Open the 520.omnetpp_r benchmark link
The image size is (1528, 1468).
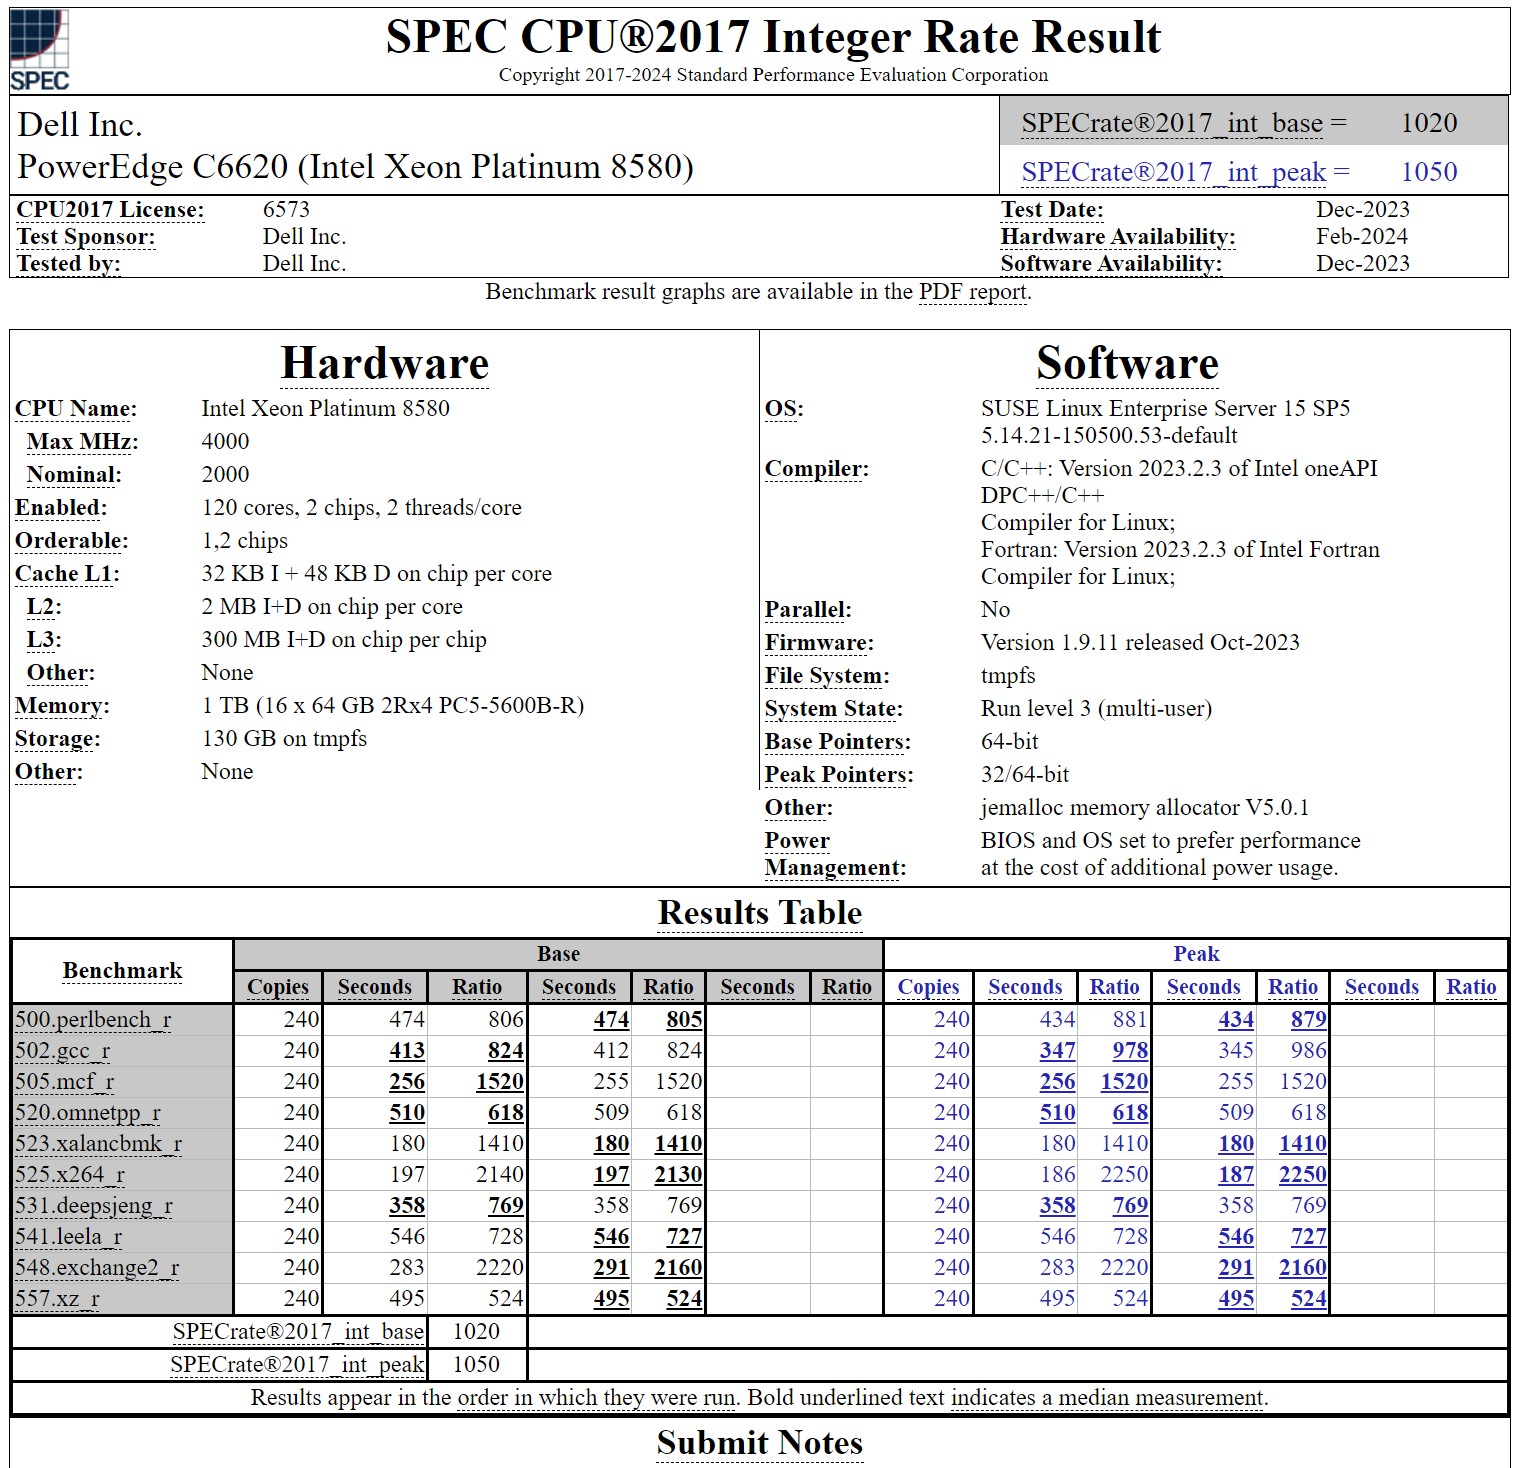[x=88, y=1113]
